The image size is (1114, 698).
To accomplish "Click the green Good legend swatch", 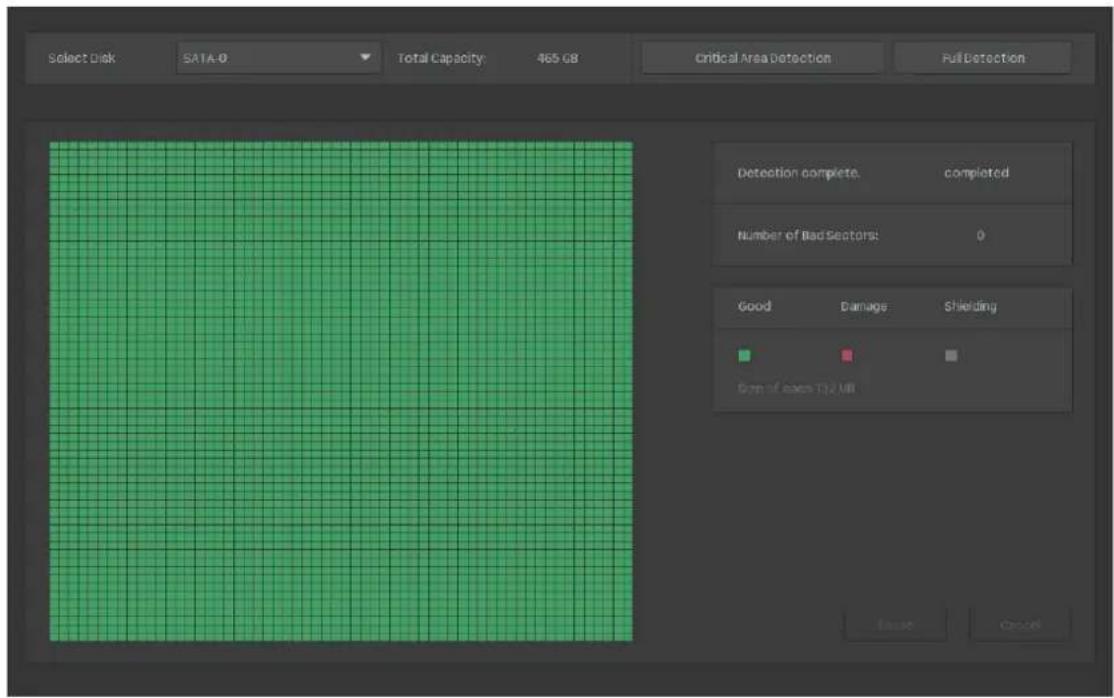I will pos(744,355).
